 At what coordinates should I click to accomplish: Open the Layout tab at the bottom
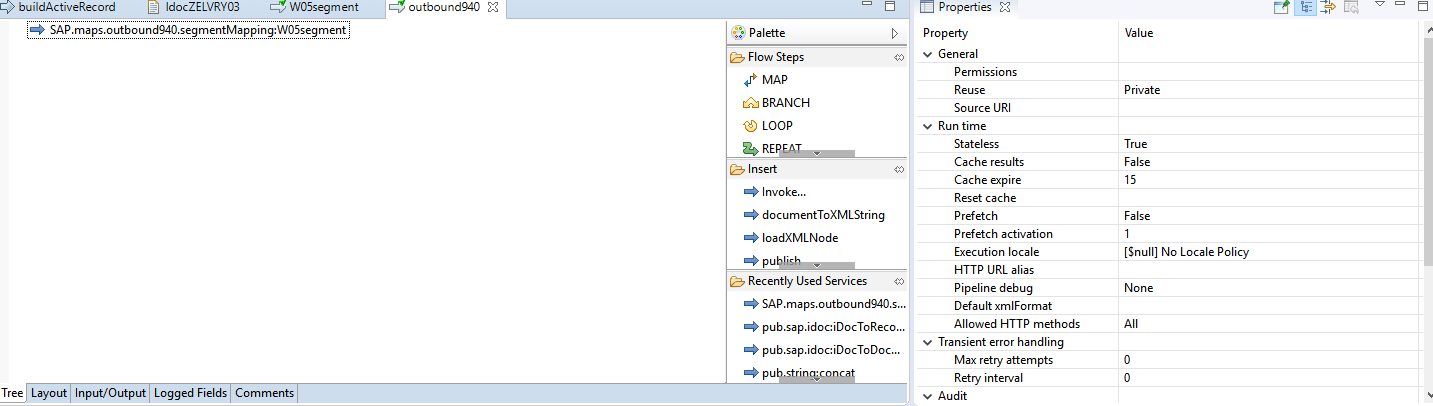click(48, 393)
